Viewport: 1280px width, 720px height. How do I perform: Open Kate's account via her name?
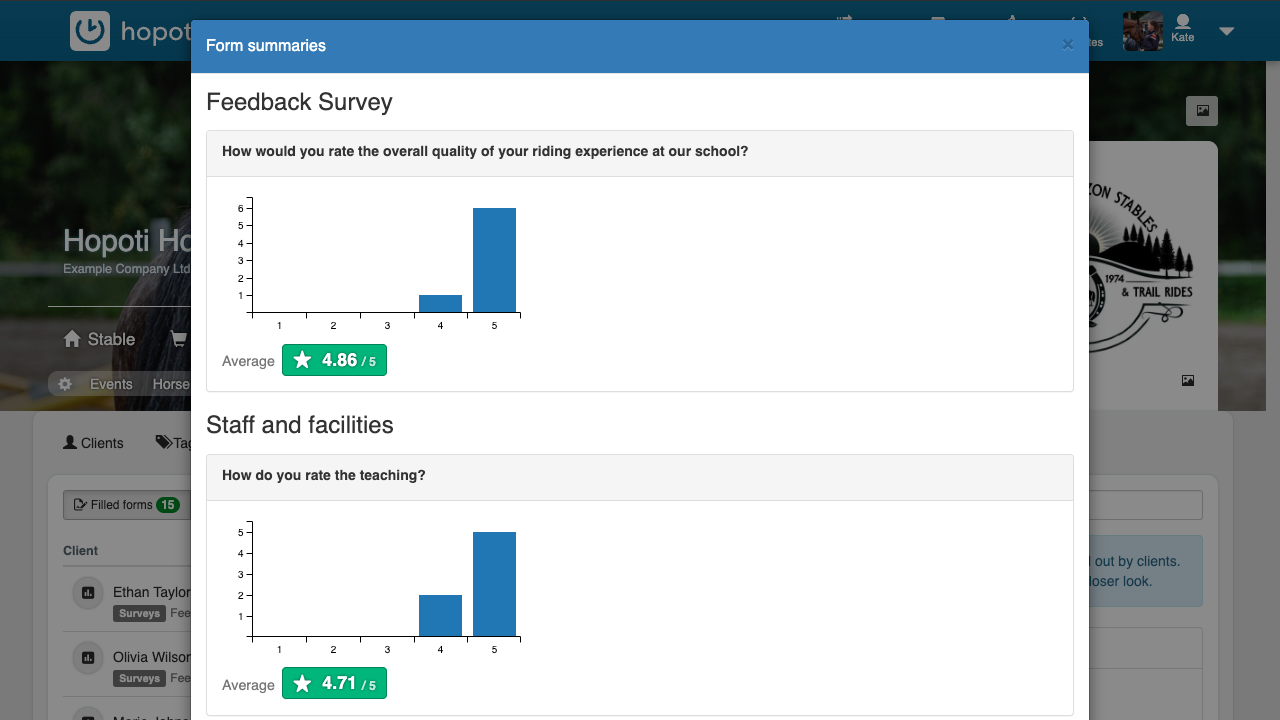[1183, 36]
